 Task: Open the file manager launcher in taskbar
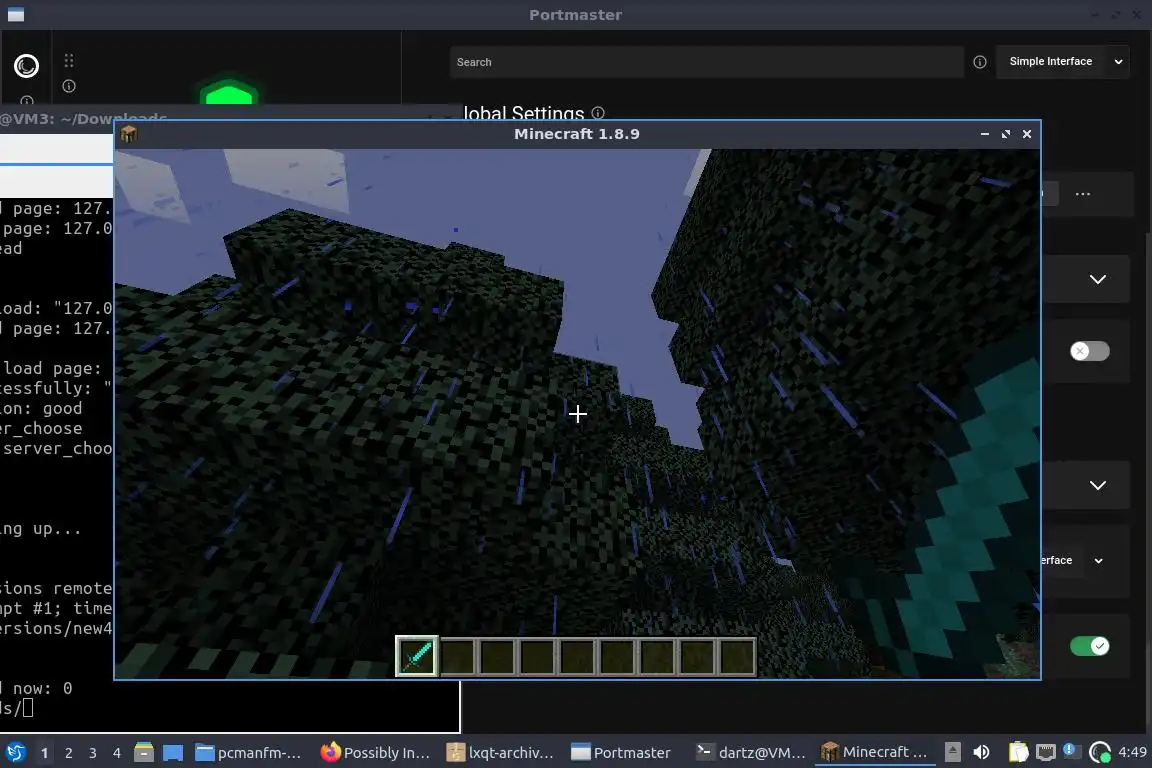(144, 753)
